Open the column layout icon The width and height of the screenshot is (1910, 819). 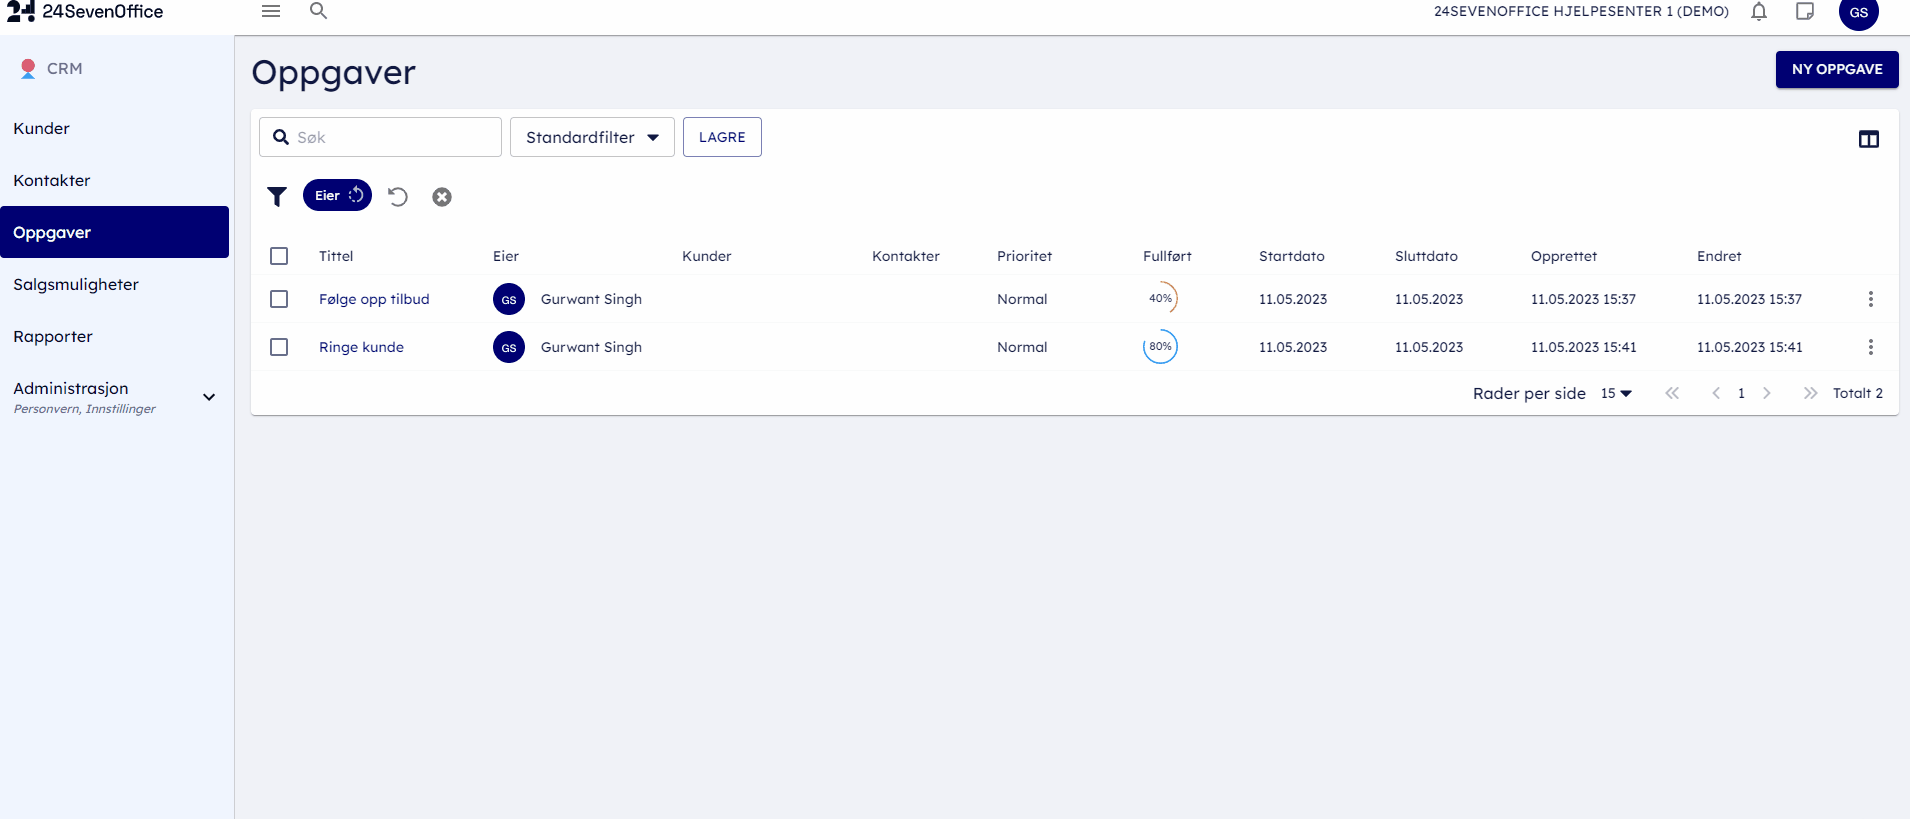pyautogui.click(x=1868, y=139)
